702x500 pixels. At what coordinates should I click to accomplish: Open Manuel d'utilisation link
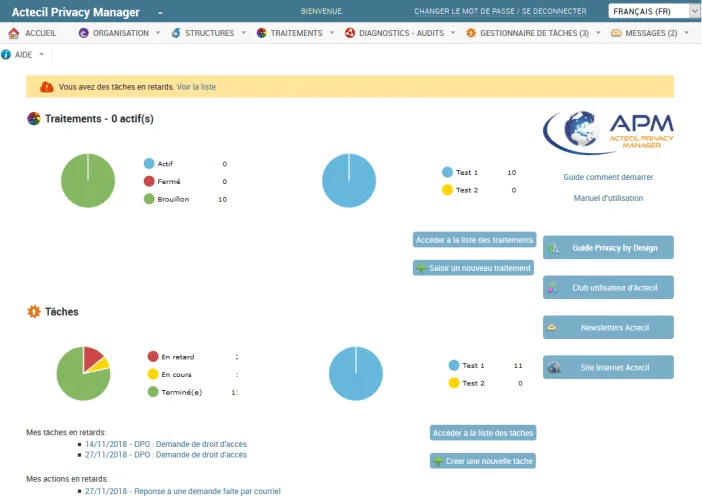pos(608,198)
